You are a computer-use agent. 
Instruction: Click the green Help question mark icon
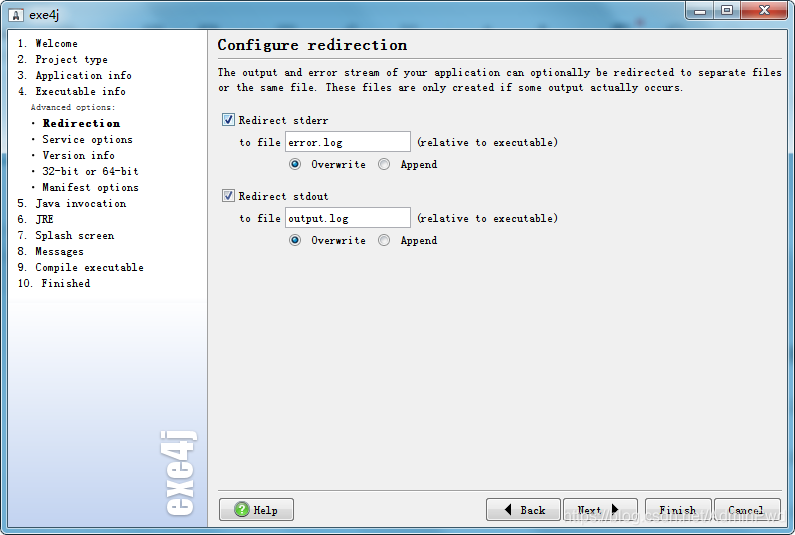(x=242, y=509)
